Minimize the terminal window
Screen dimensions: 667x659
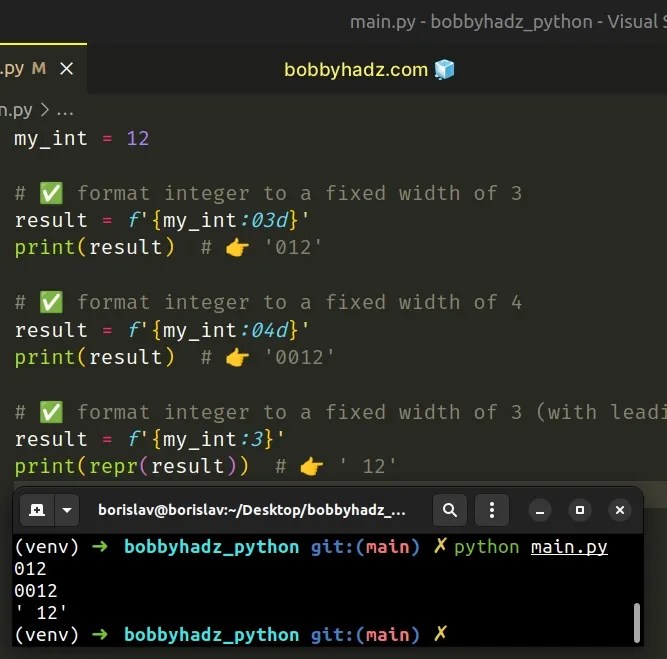(x=540, y=510)
